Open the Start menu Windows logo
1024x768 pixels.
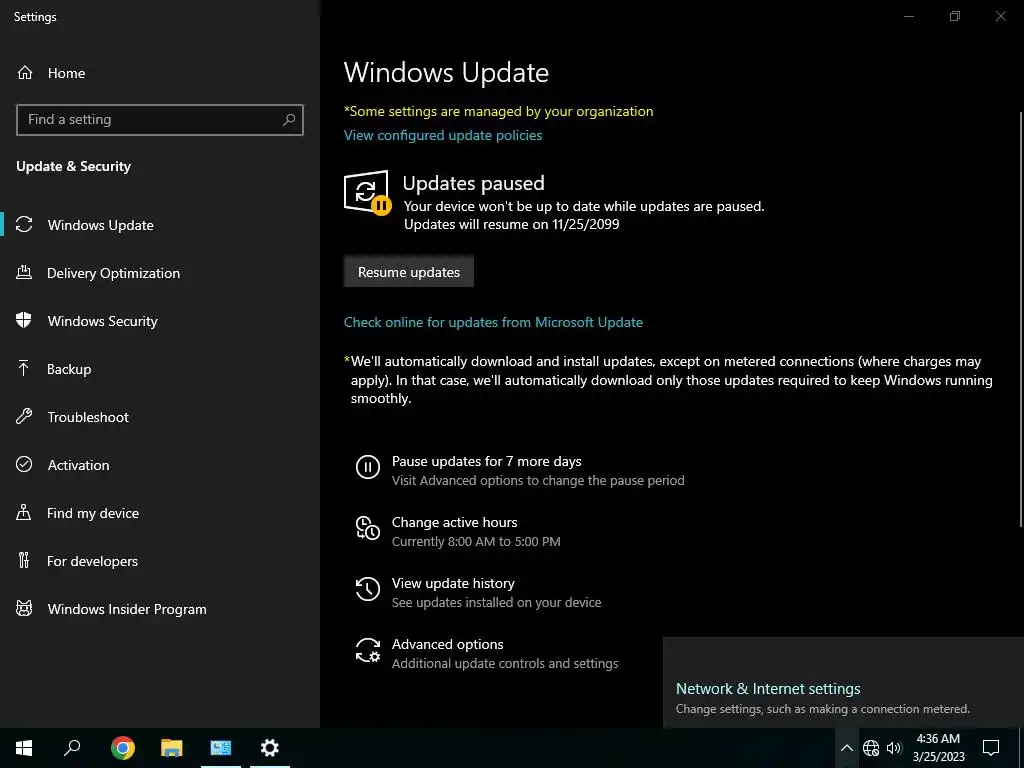tap(24, 748)
